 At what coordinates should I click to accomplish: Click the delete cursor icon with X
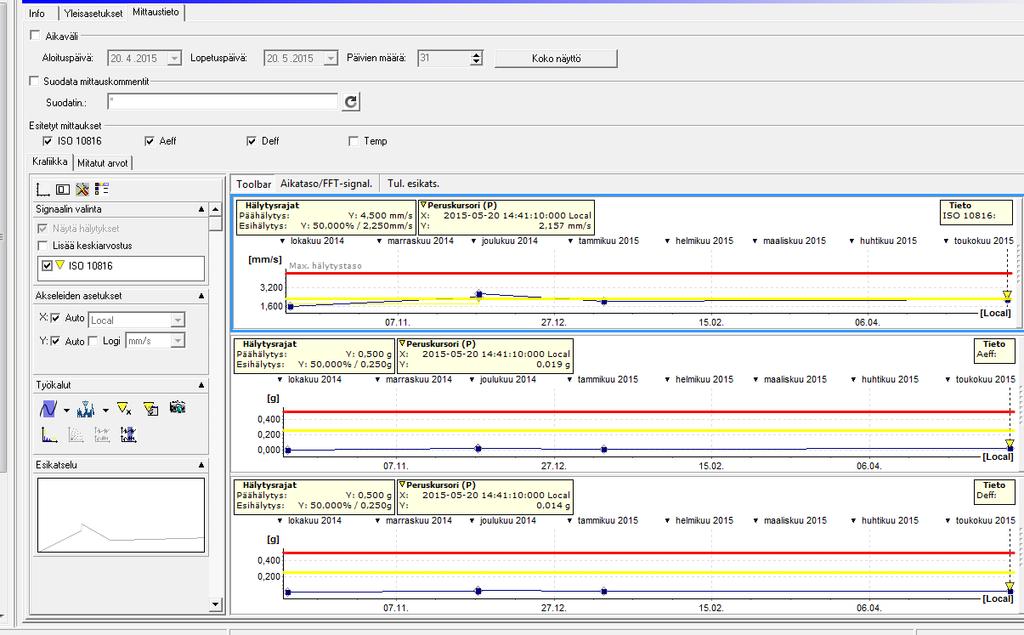[124, 409]
